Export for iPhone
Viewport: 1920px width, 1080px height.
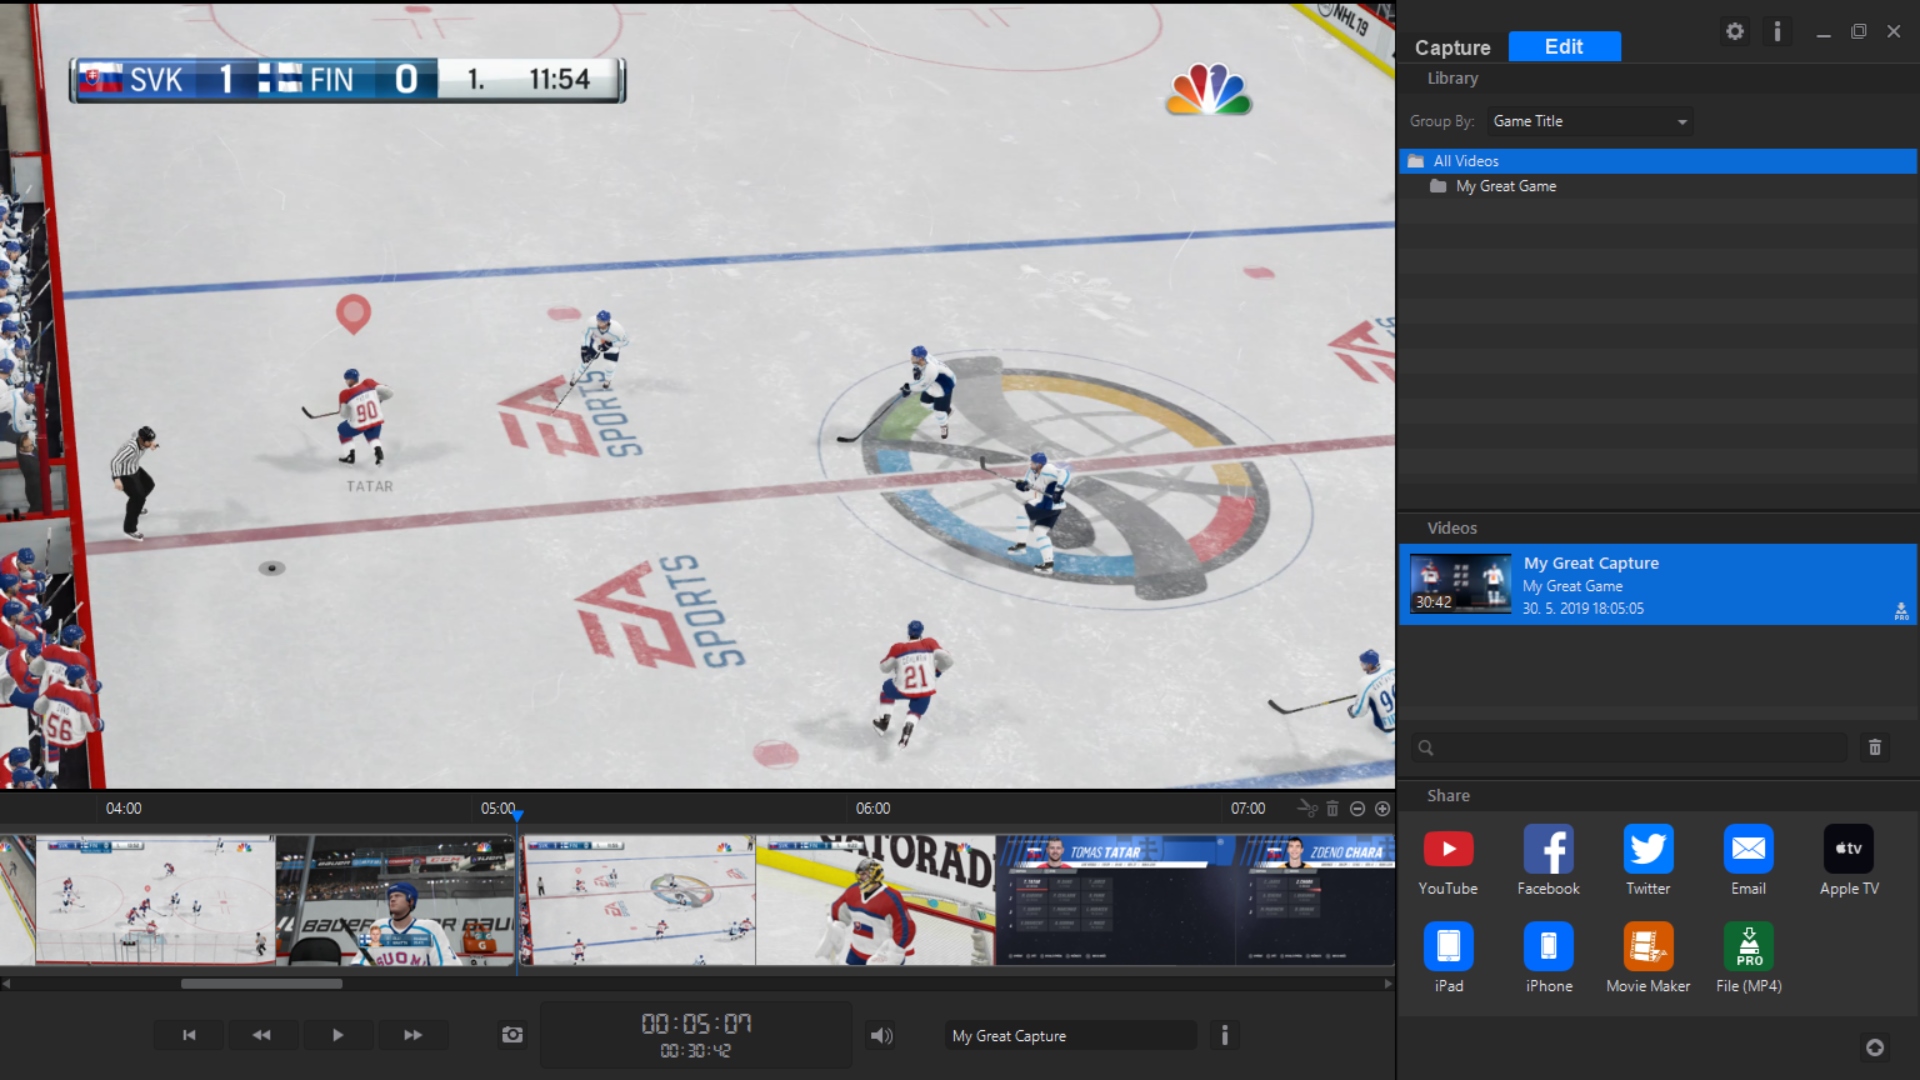[x=1549, y=958]
